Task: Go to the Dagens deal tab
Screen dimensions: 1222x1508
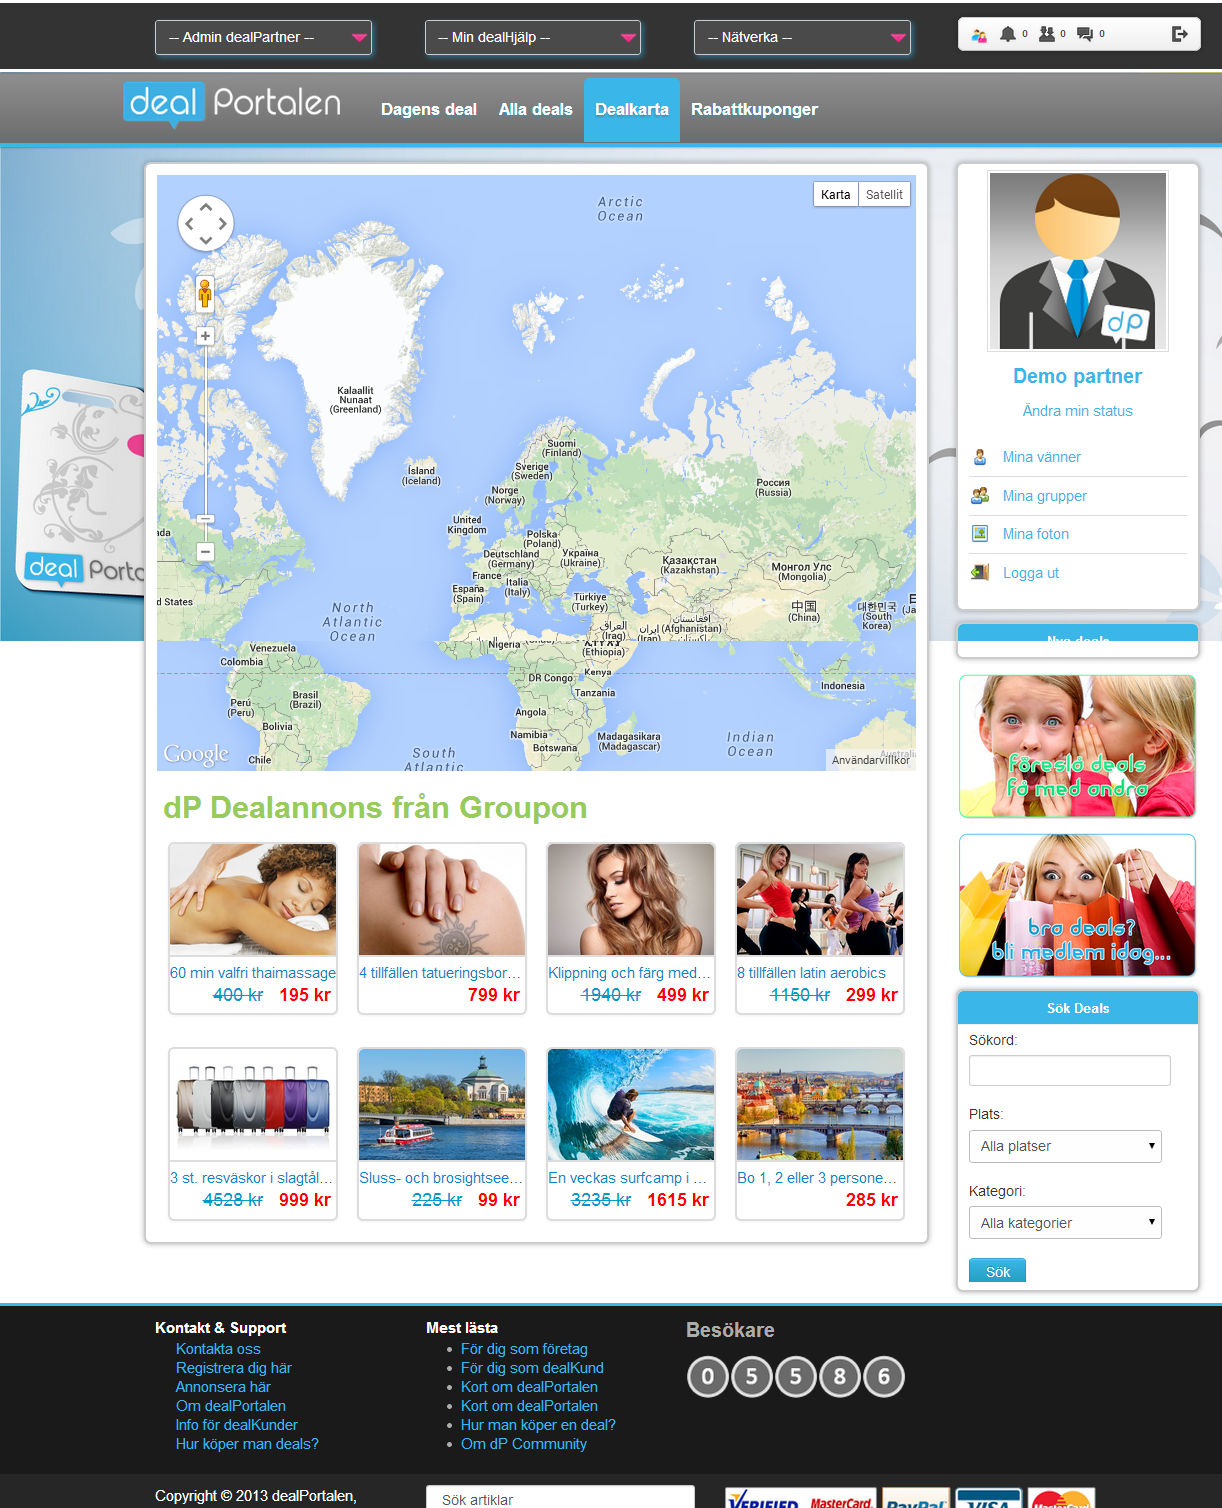Action: tap(428, 110)
